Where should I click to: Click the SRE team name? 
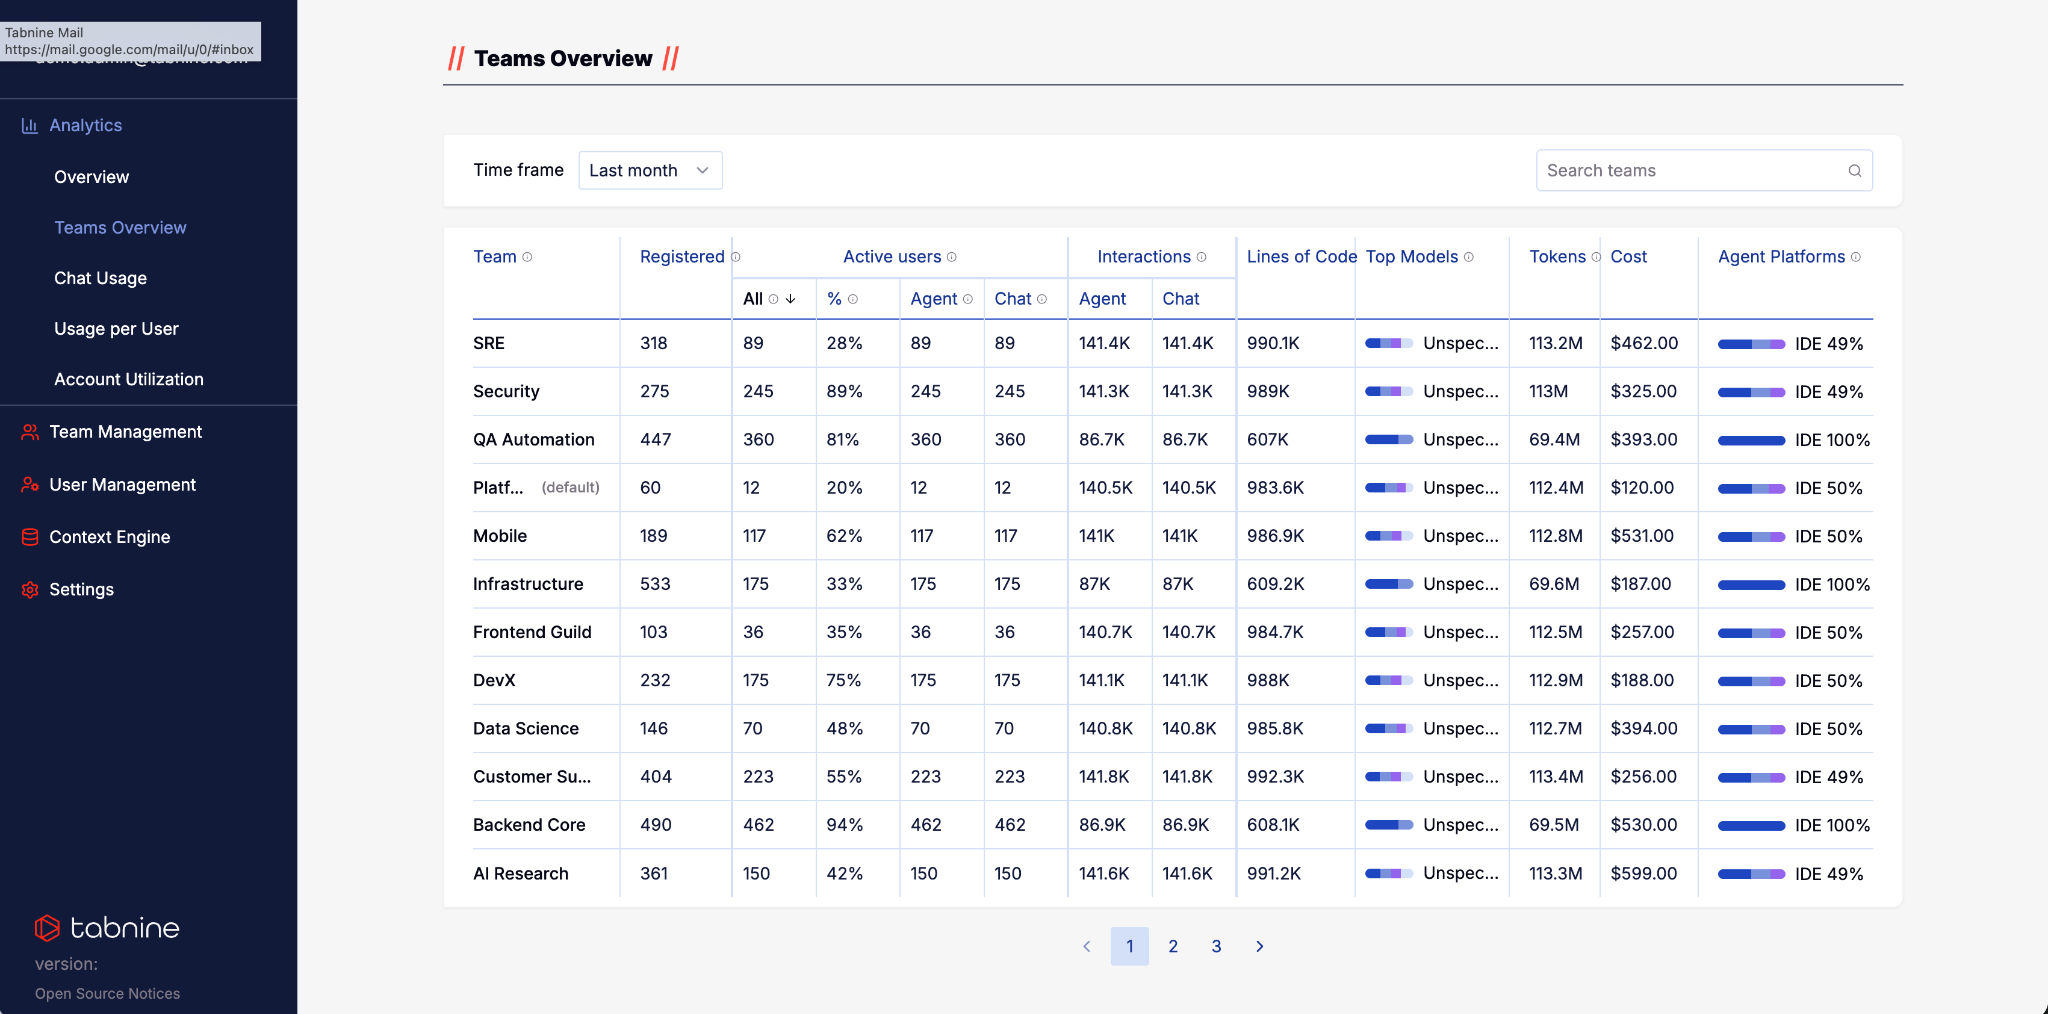(x=489, y=344)
